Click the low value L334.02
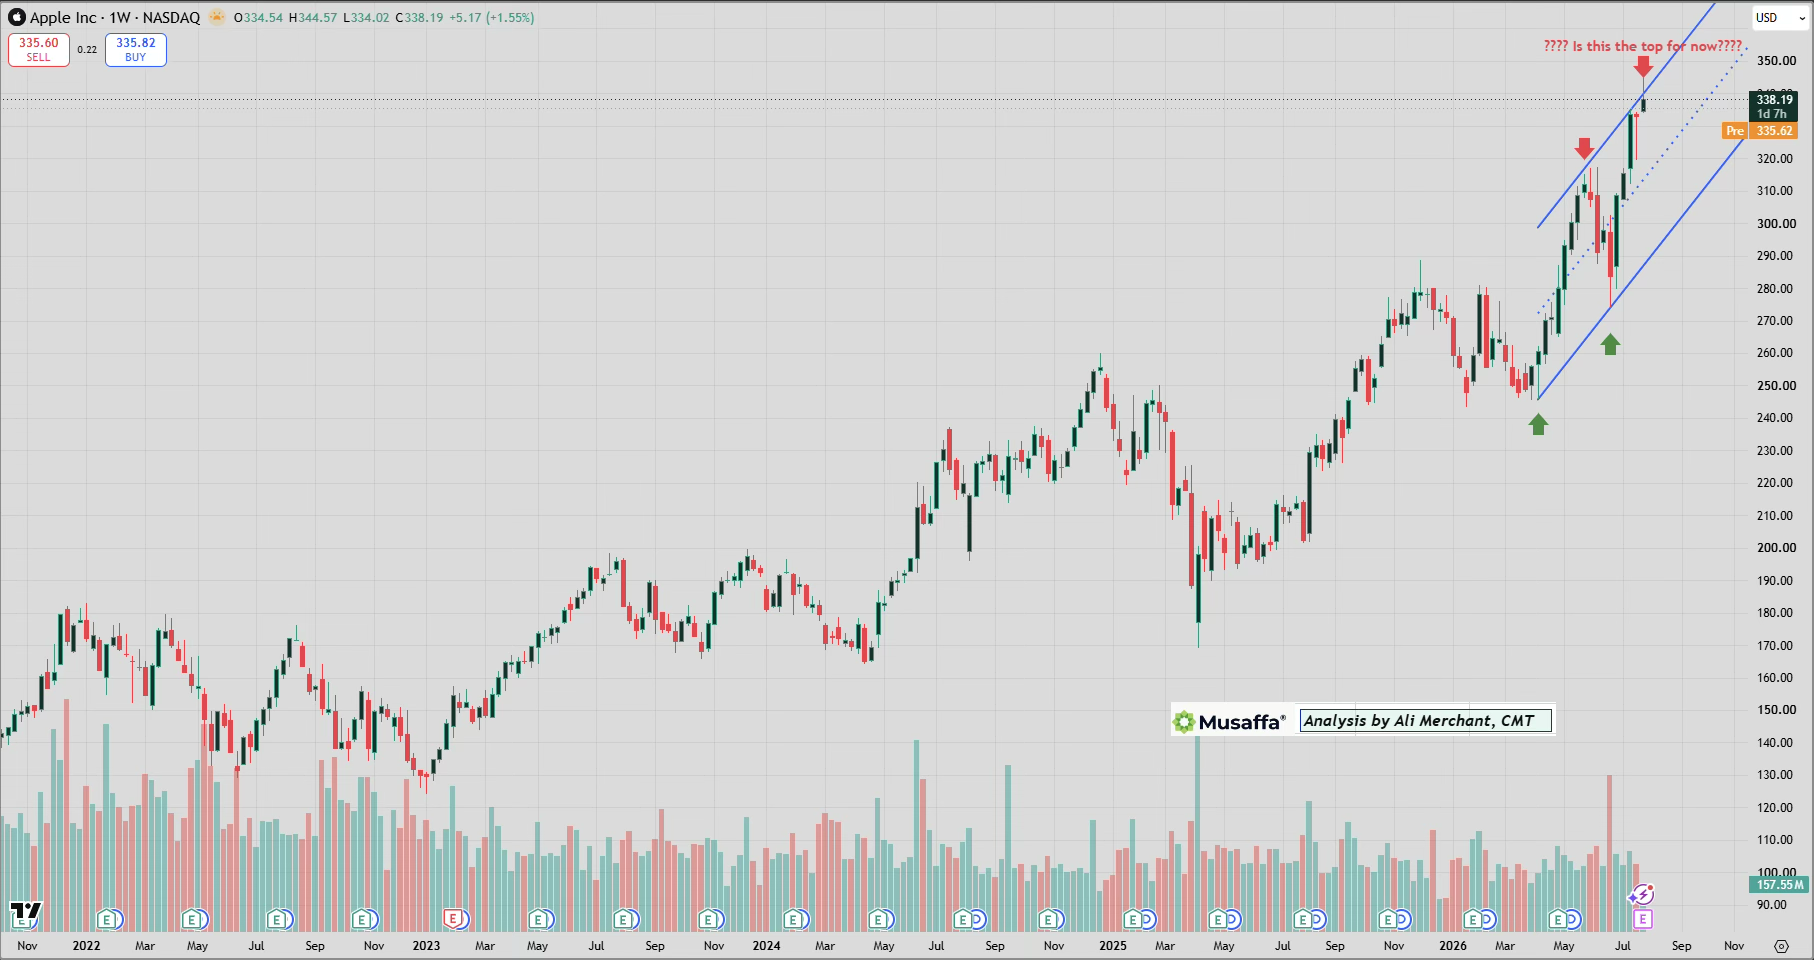The height and width of the screenshot is (960, 1814). 366,18
